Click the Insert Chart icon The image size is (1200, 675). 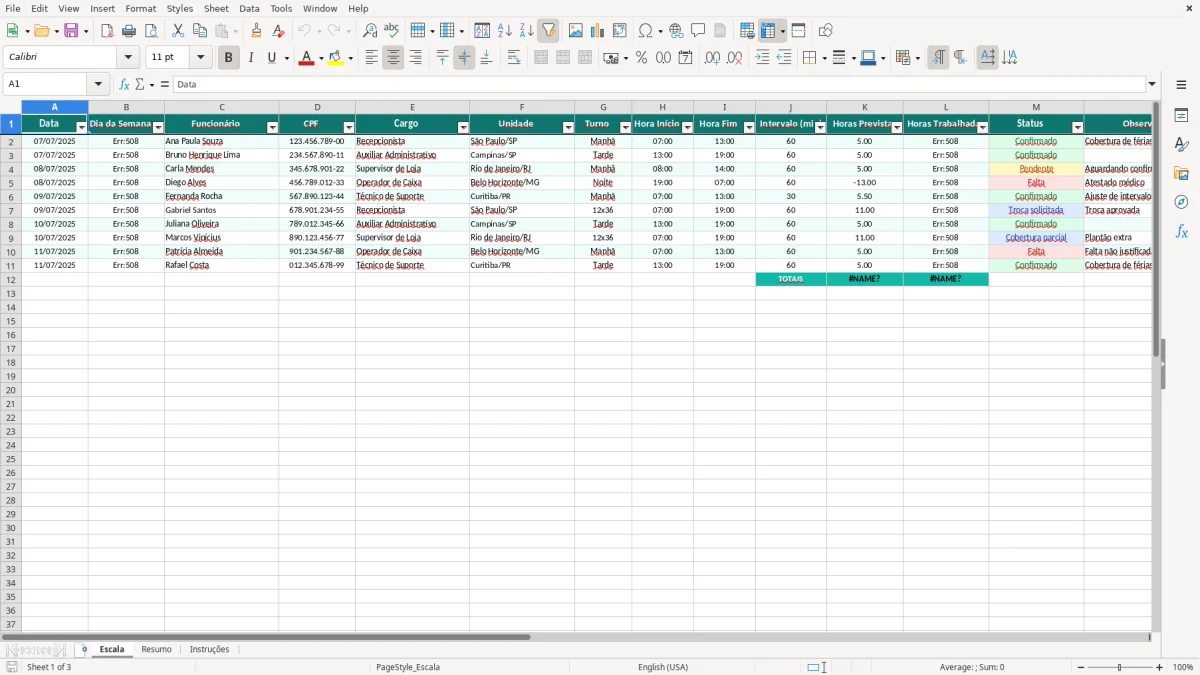pos(598,31)
